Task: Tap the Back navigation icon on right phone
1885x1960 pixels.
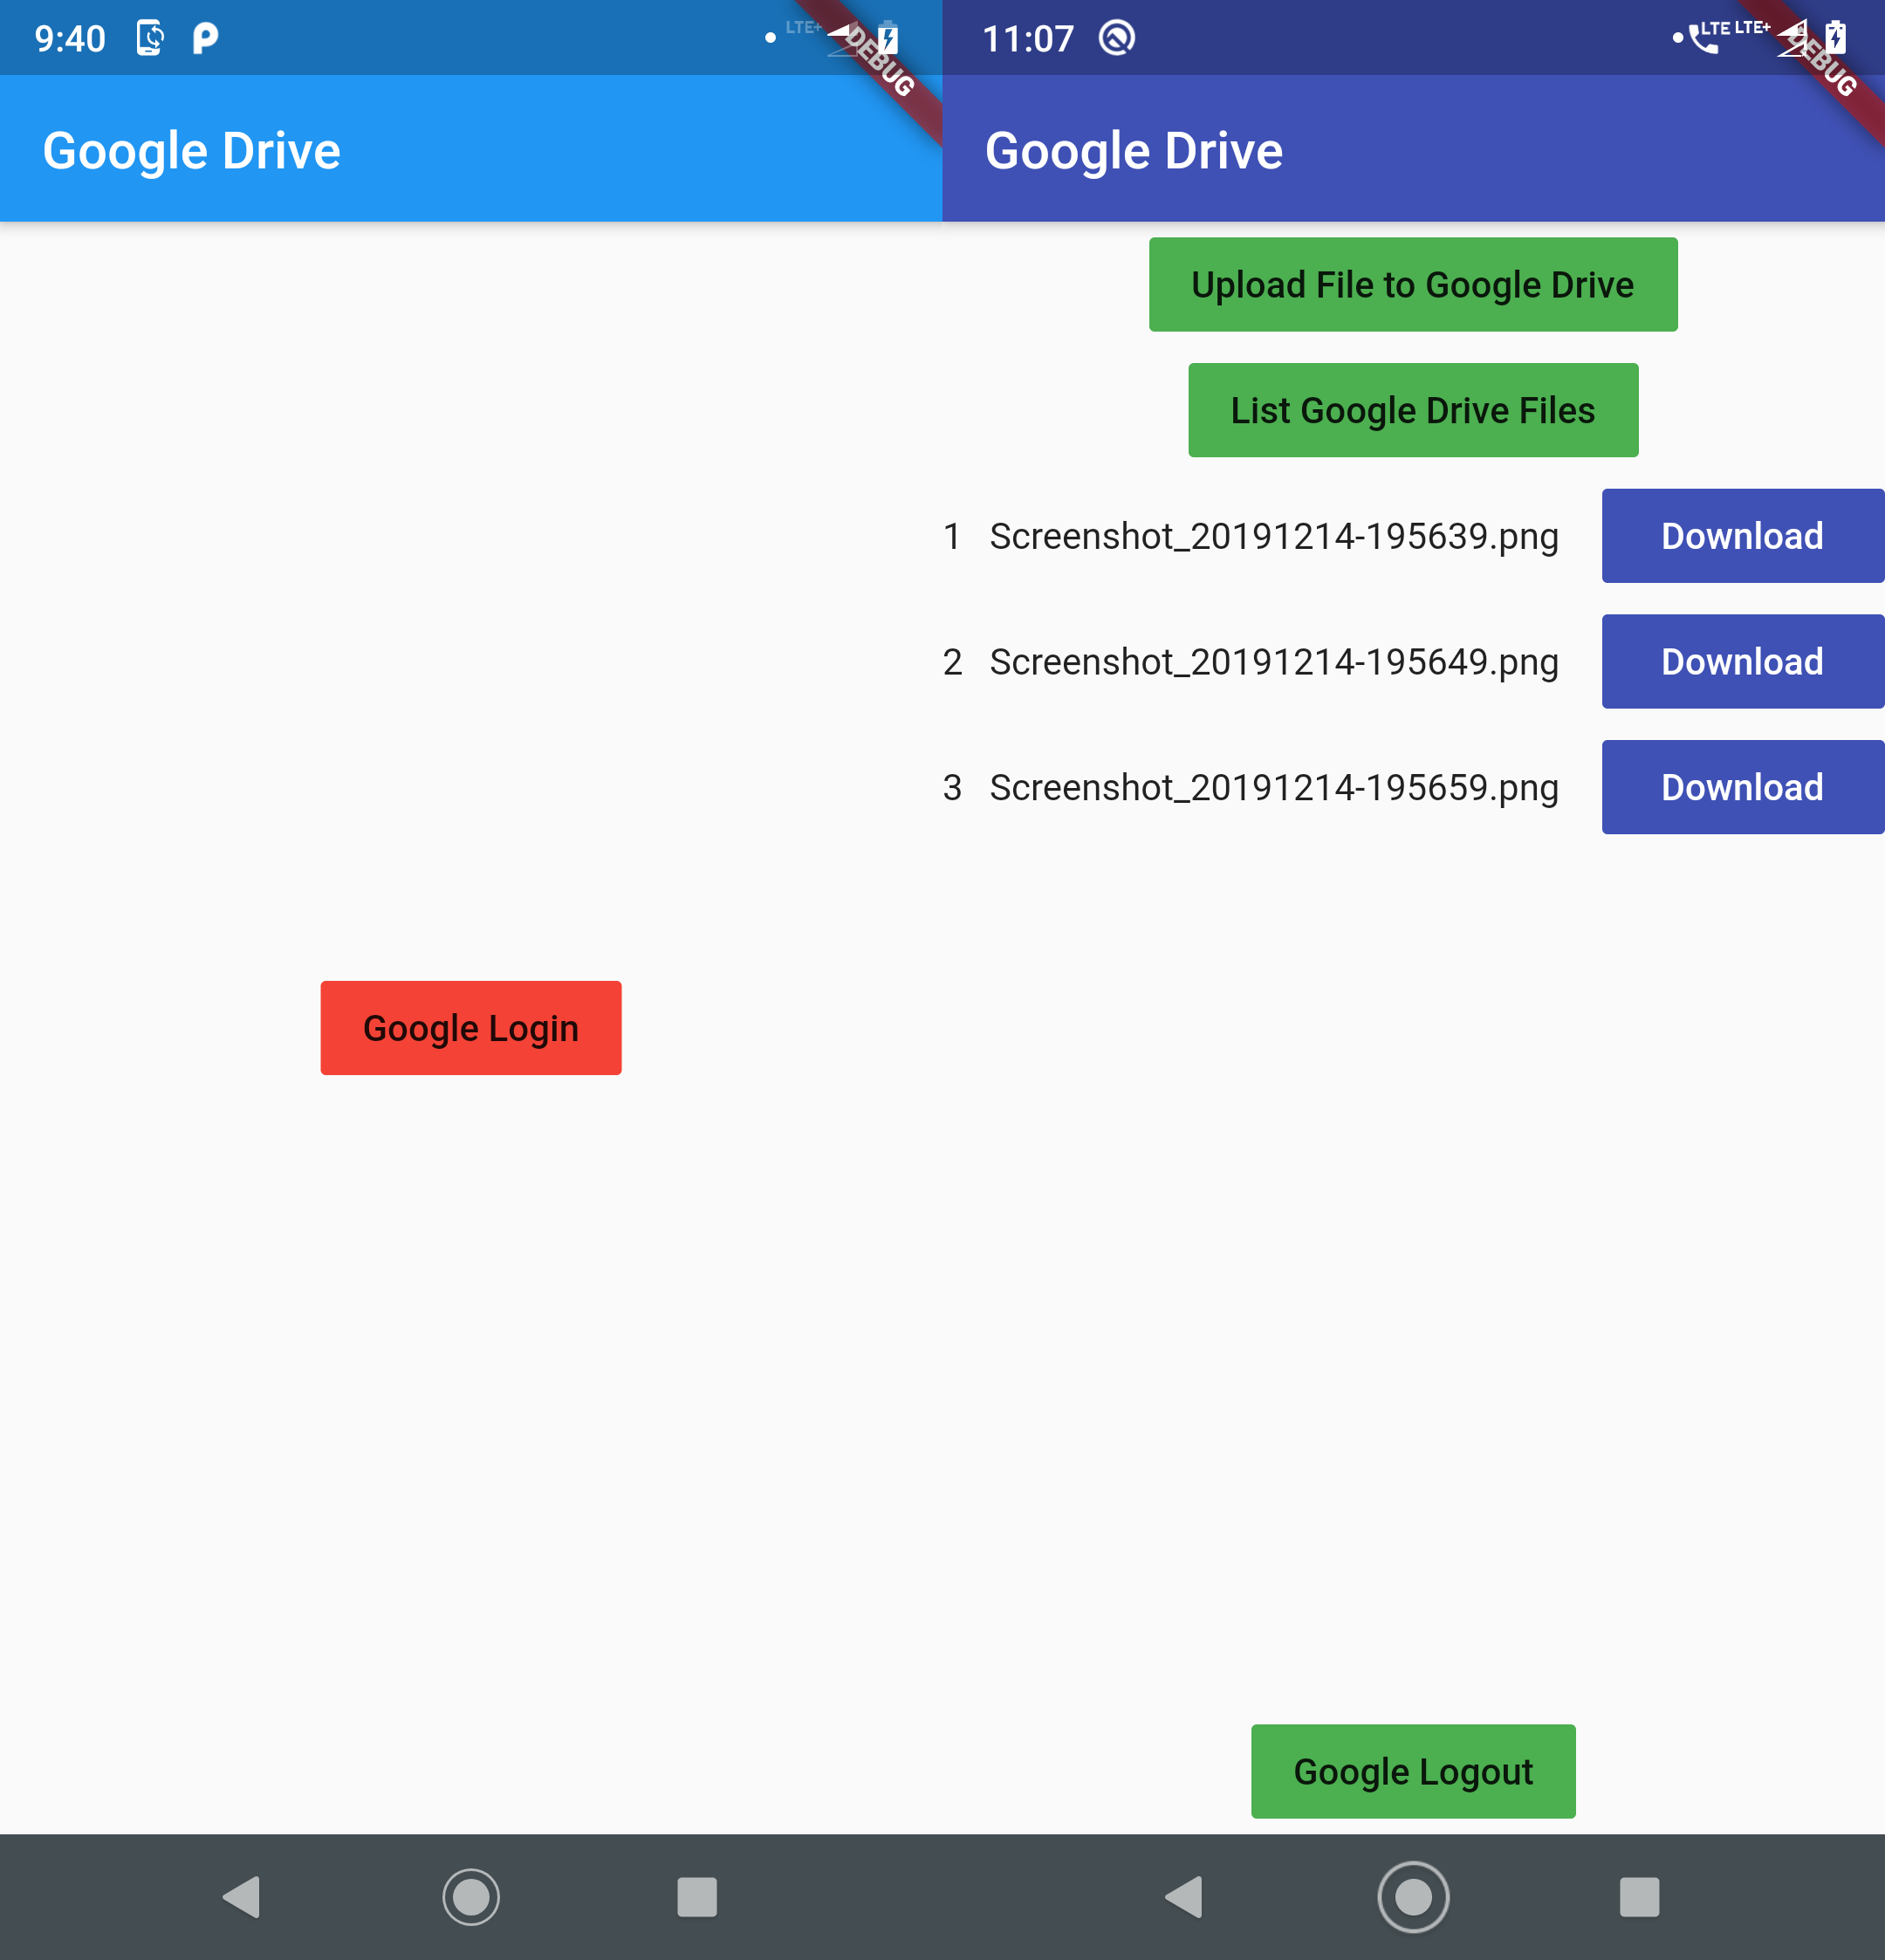Action: (1184, 1897)
